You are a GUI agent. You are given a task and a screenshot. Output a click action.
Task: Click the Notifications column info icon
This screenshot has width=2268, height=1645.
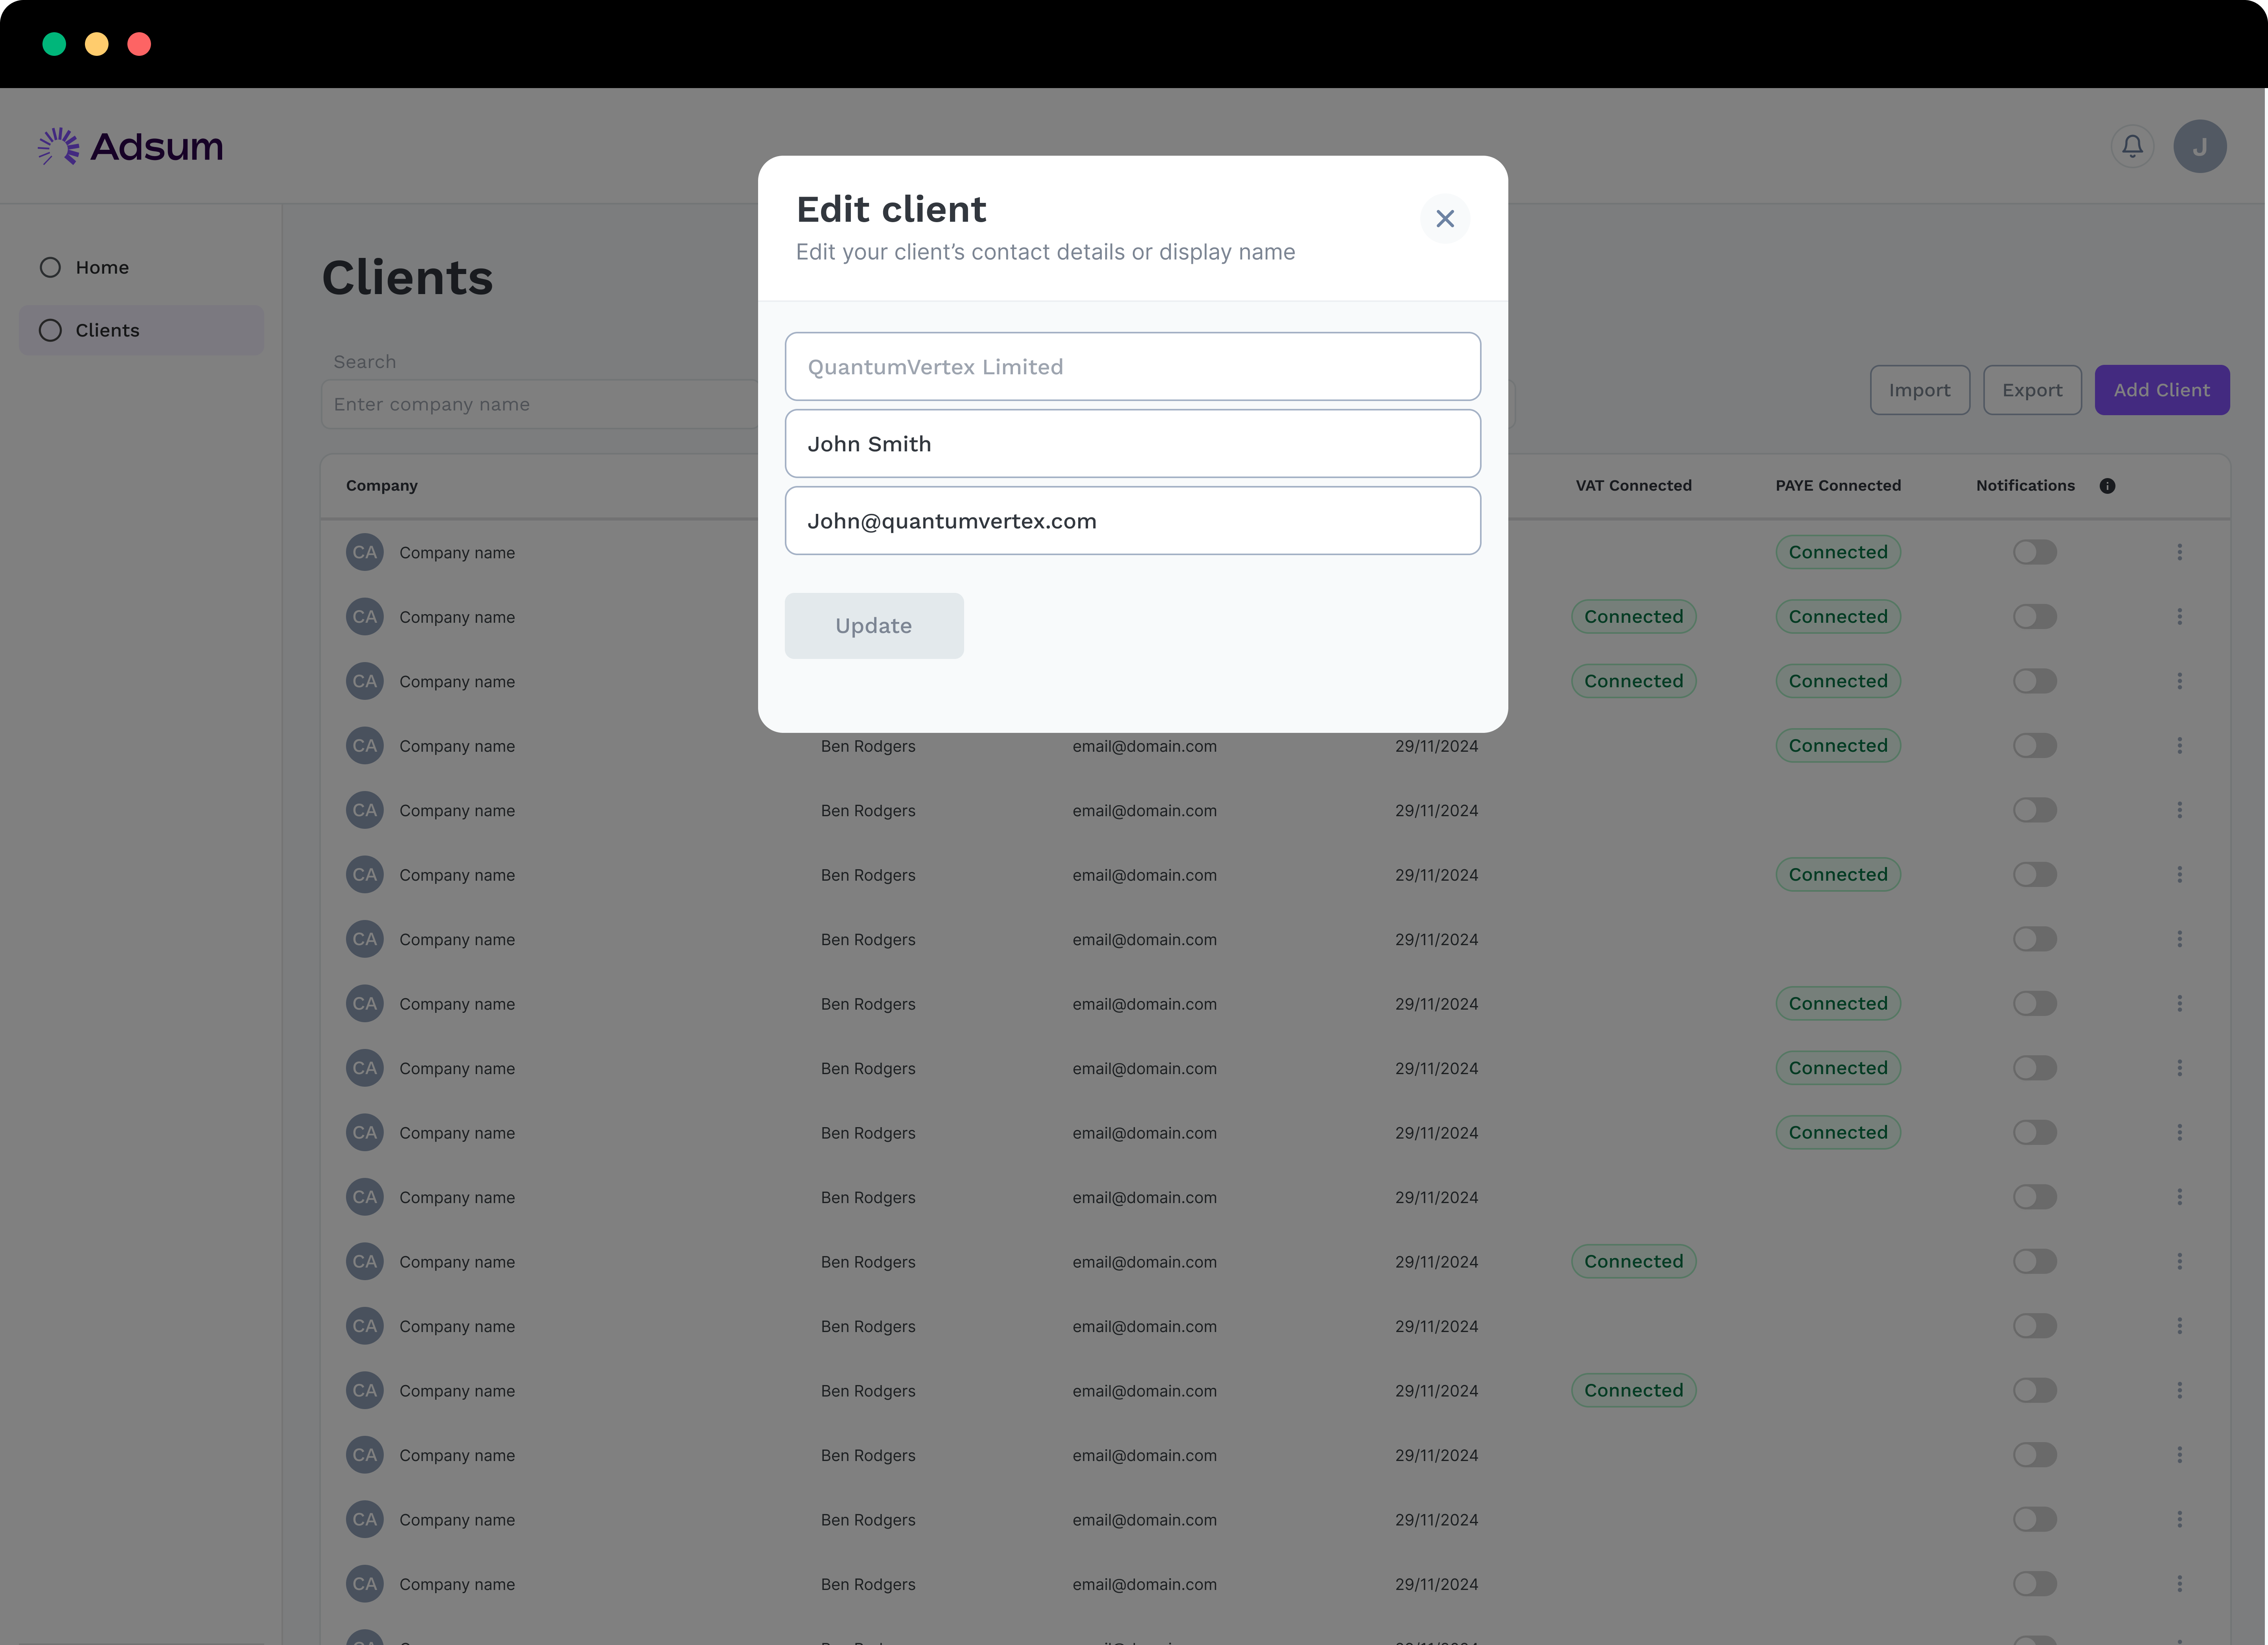pos(2107,486)
